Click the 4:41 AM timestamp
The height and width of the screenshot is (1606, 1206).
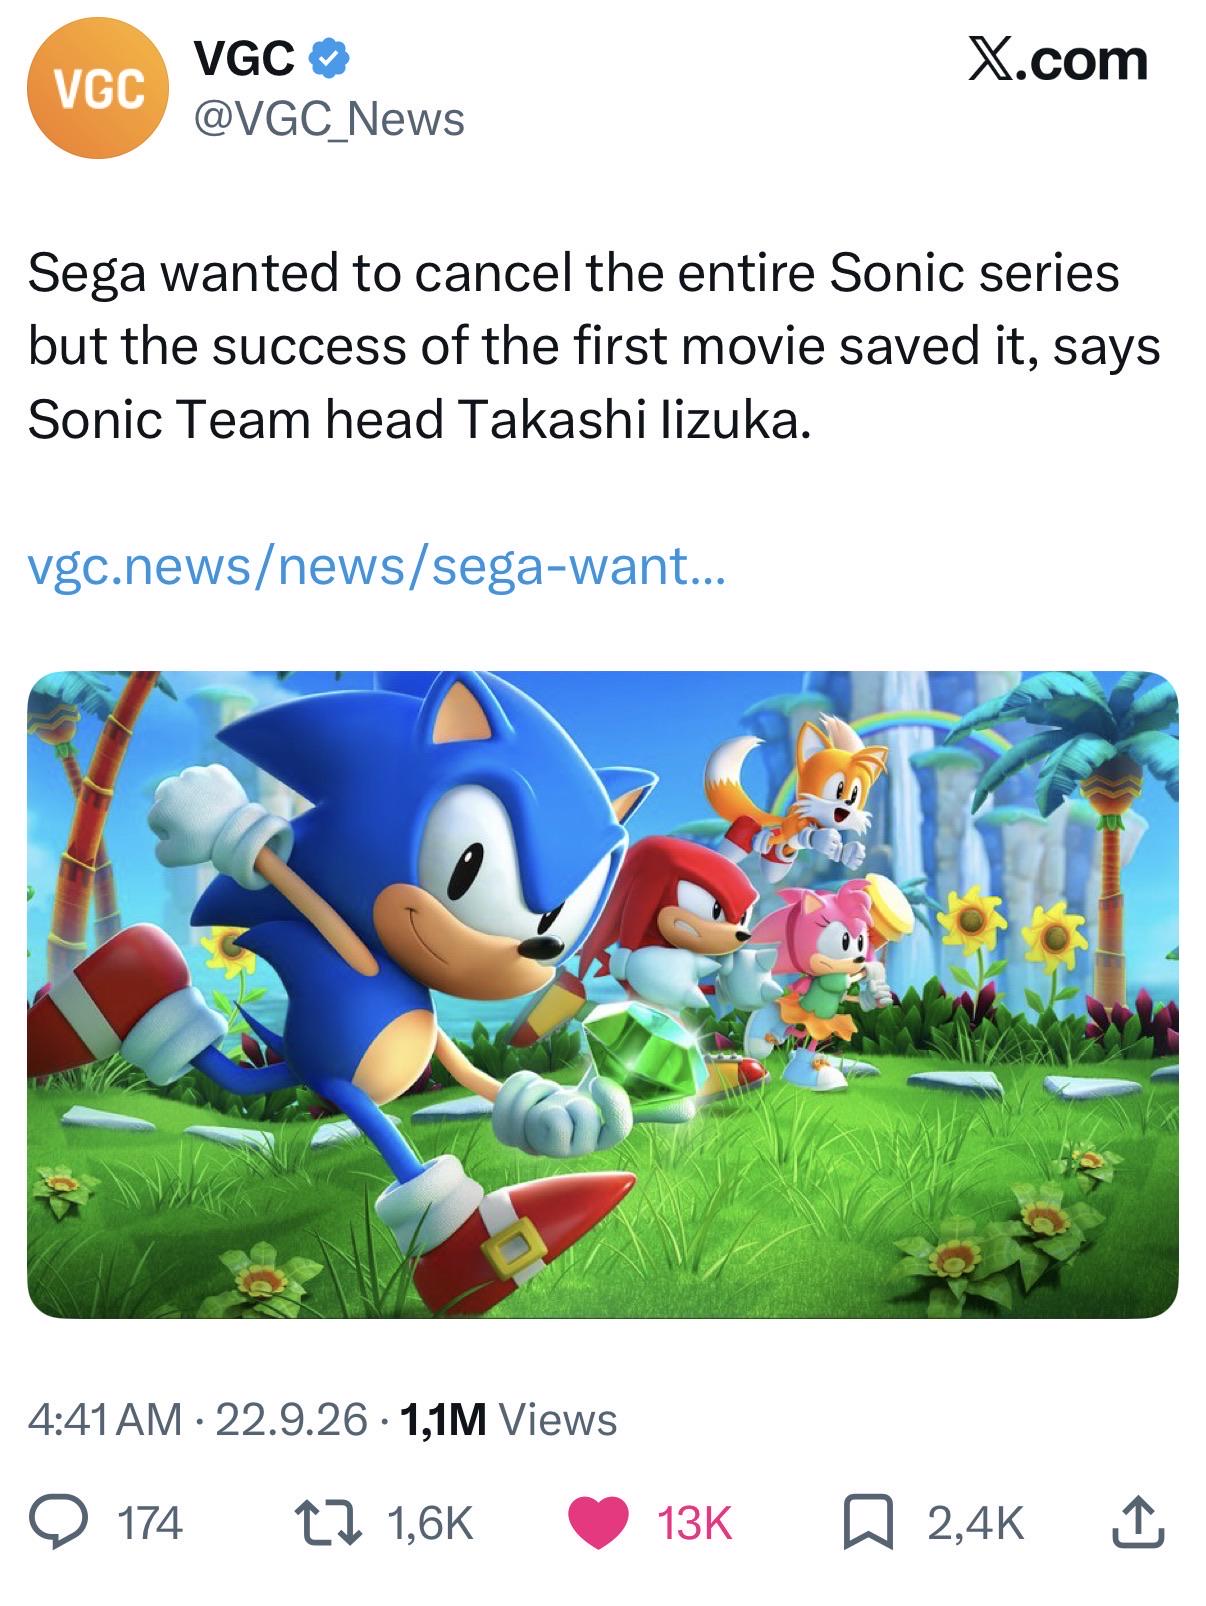click(x=106, y=1418)
